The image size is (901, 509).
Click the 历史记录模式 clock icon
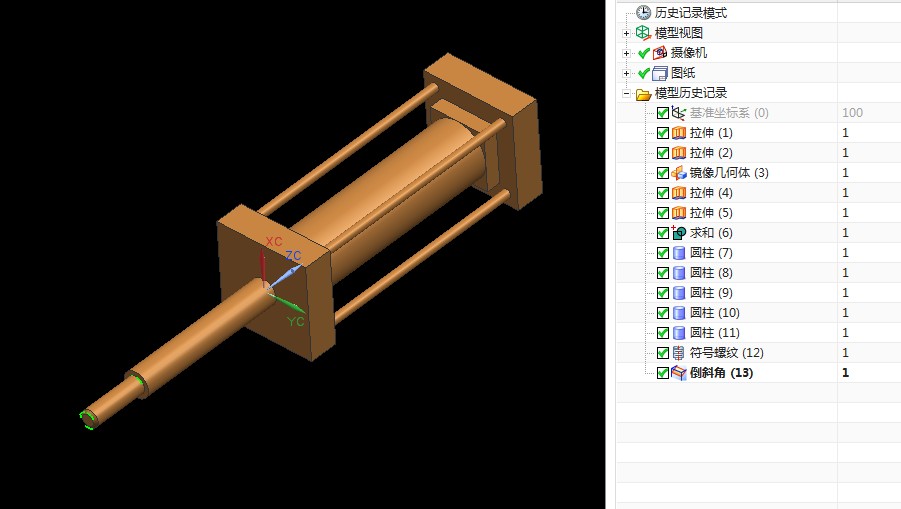[x=644, y=13]
